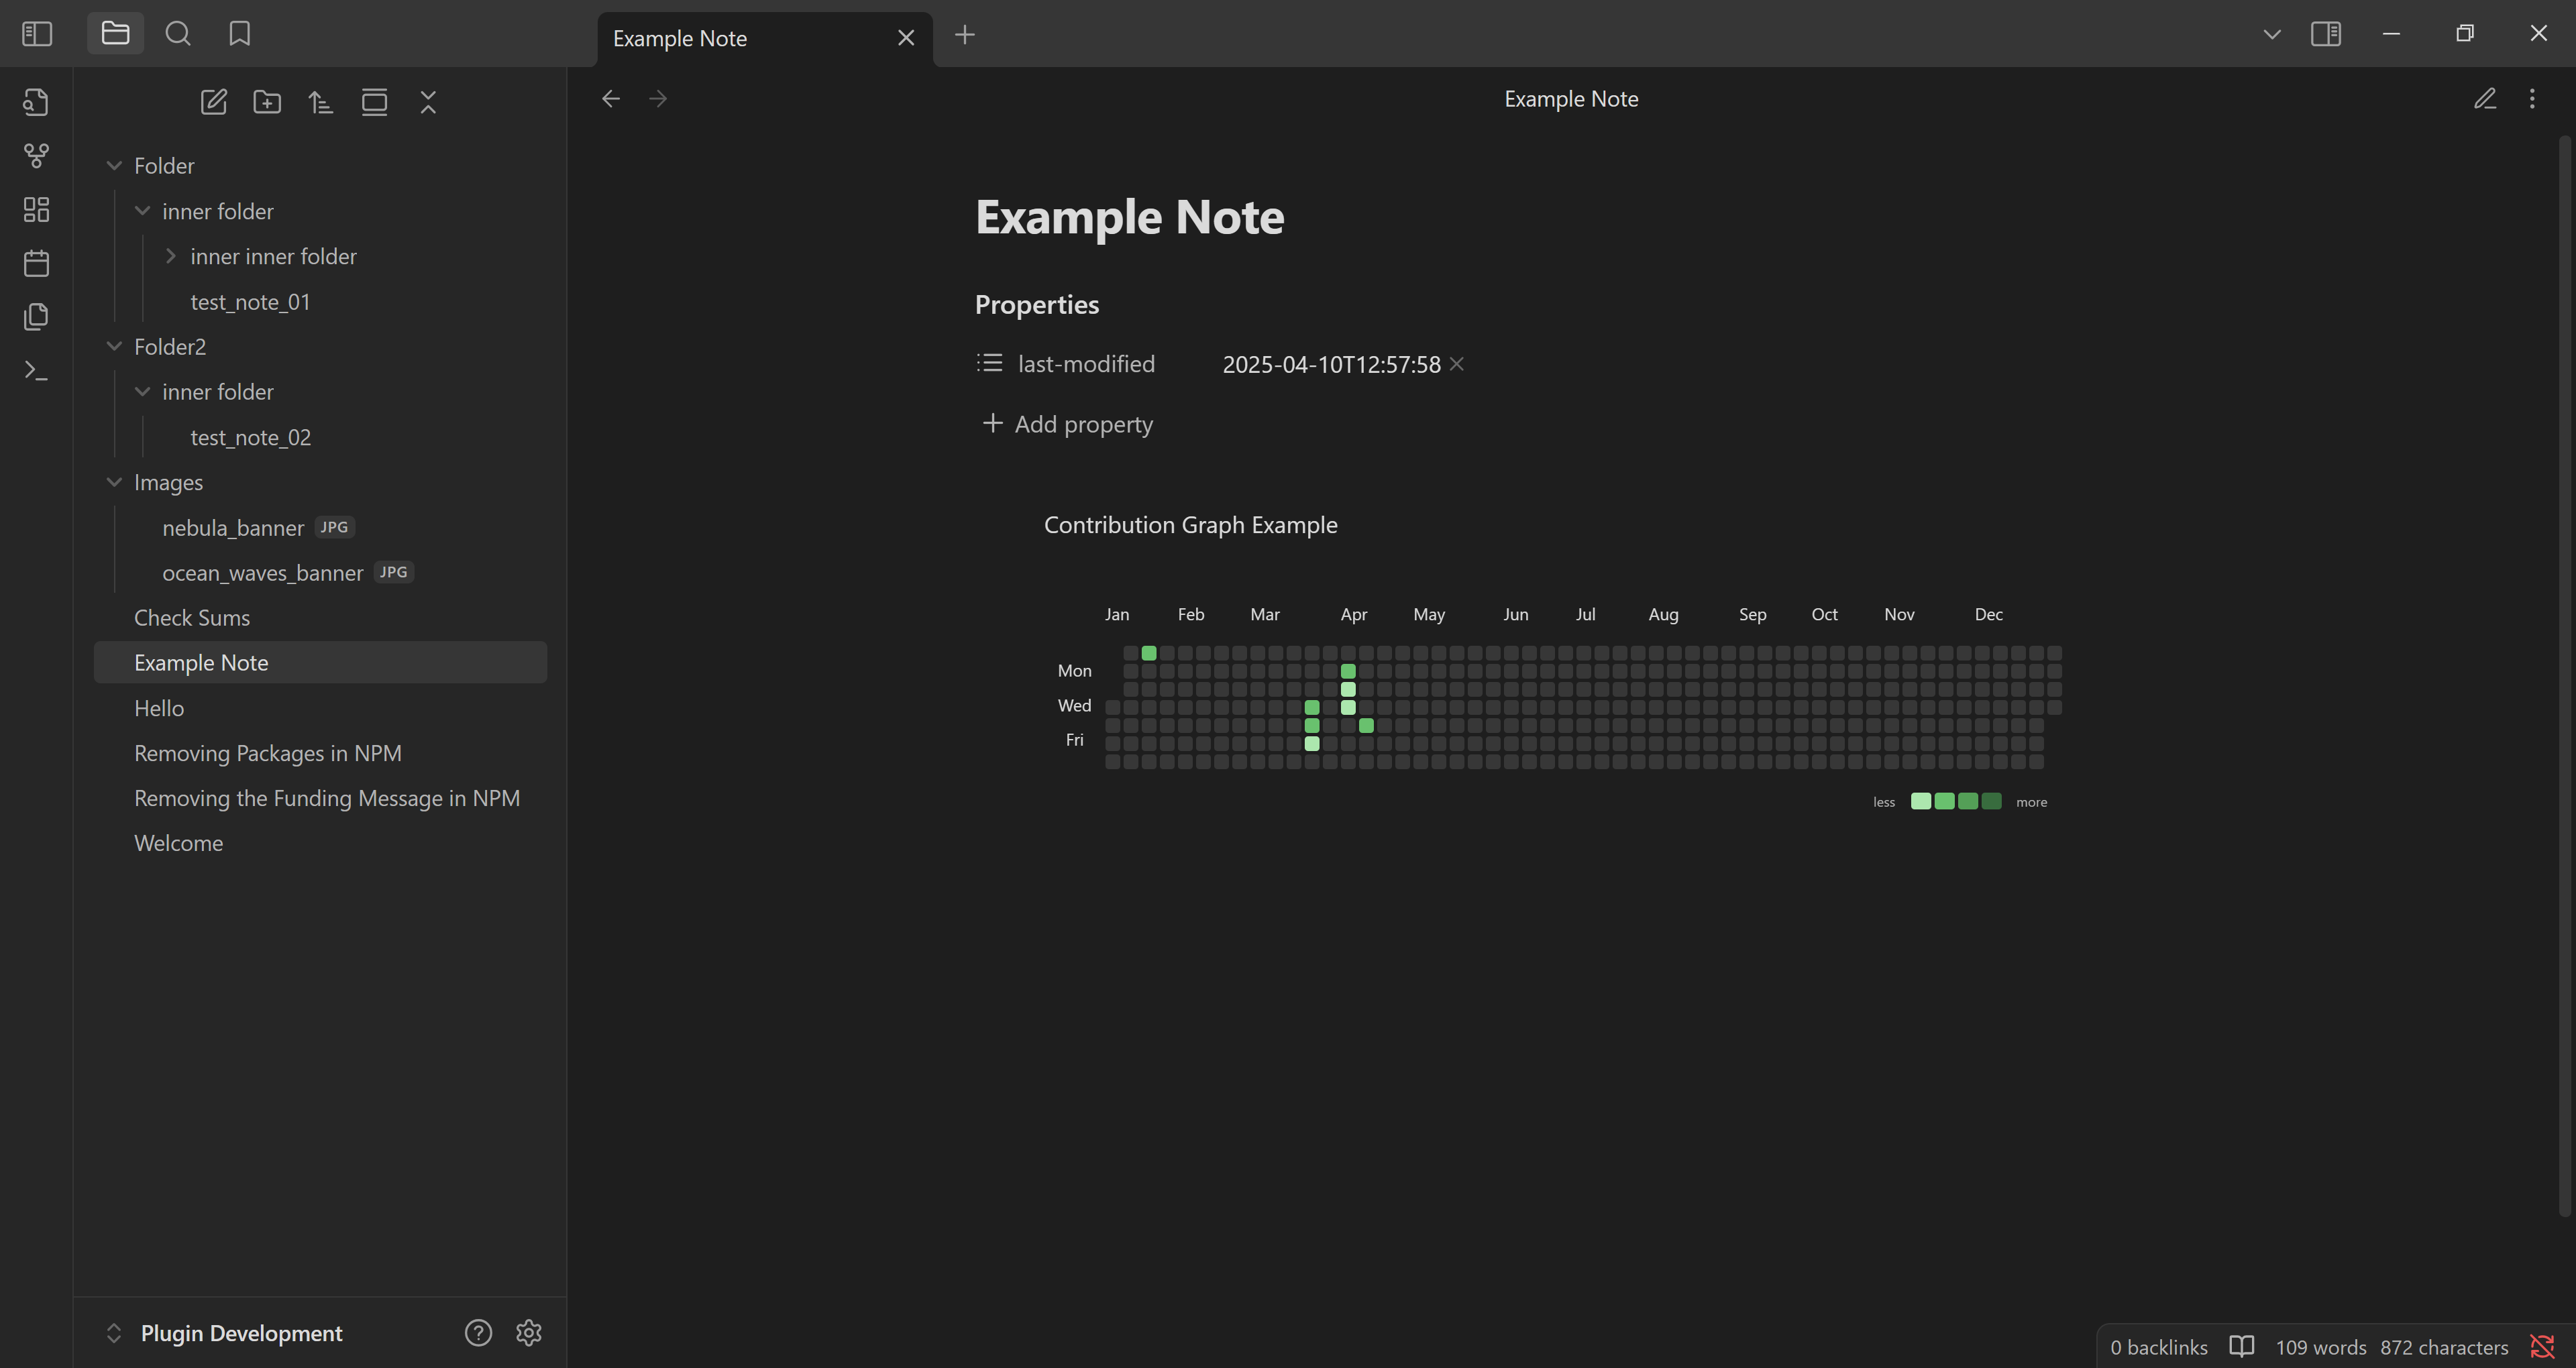Collapse the Folder2 tree item

coord(114,346)
